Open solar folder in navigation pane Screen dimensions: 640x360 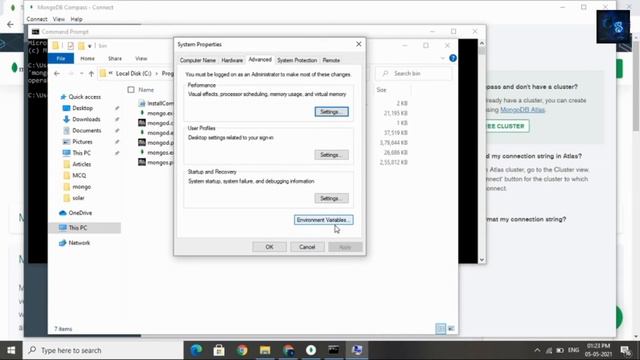click(x=78, y=198)
